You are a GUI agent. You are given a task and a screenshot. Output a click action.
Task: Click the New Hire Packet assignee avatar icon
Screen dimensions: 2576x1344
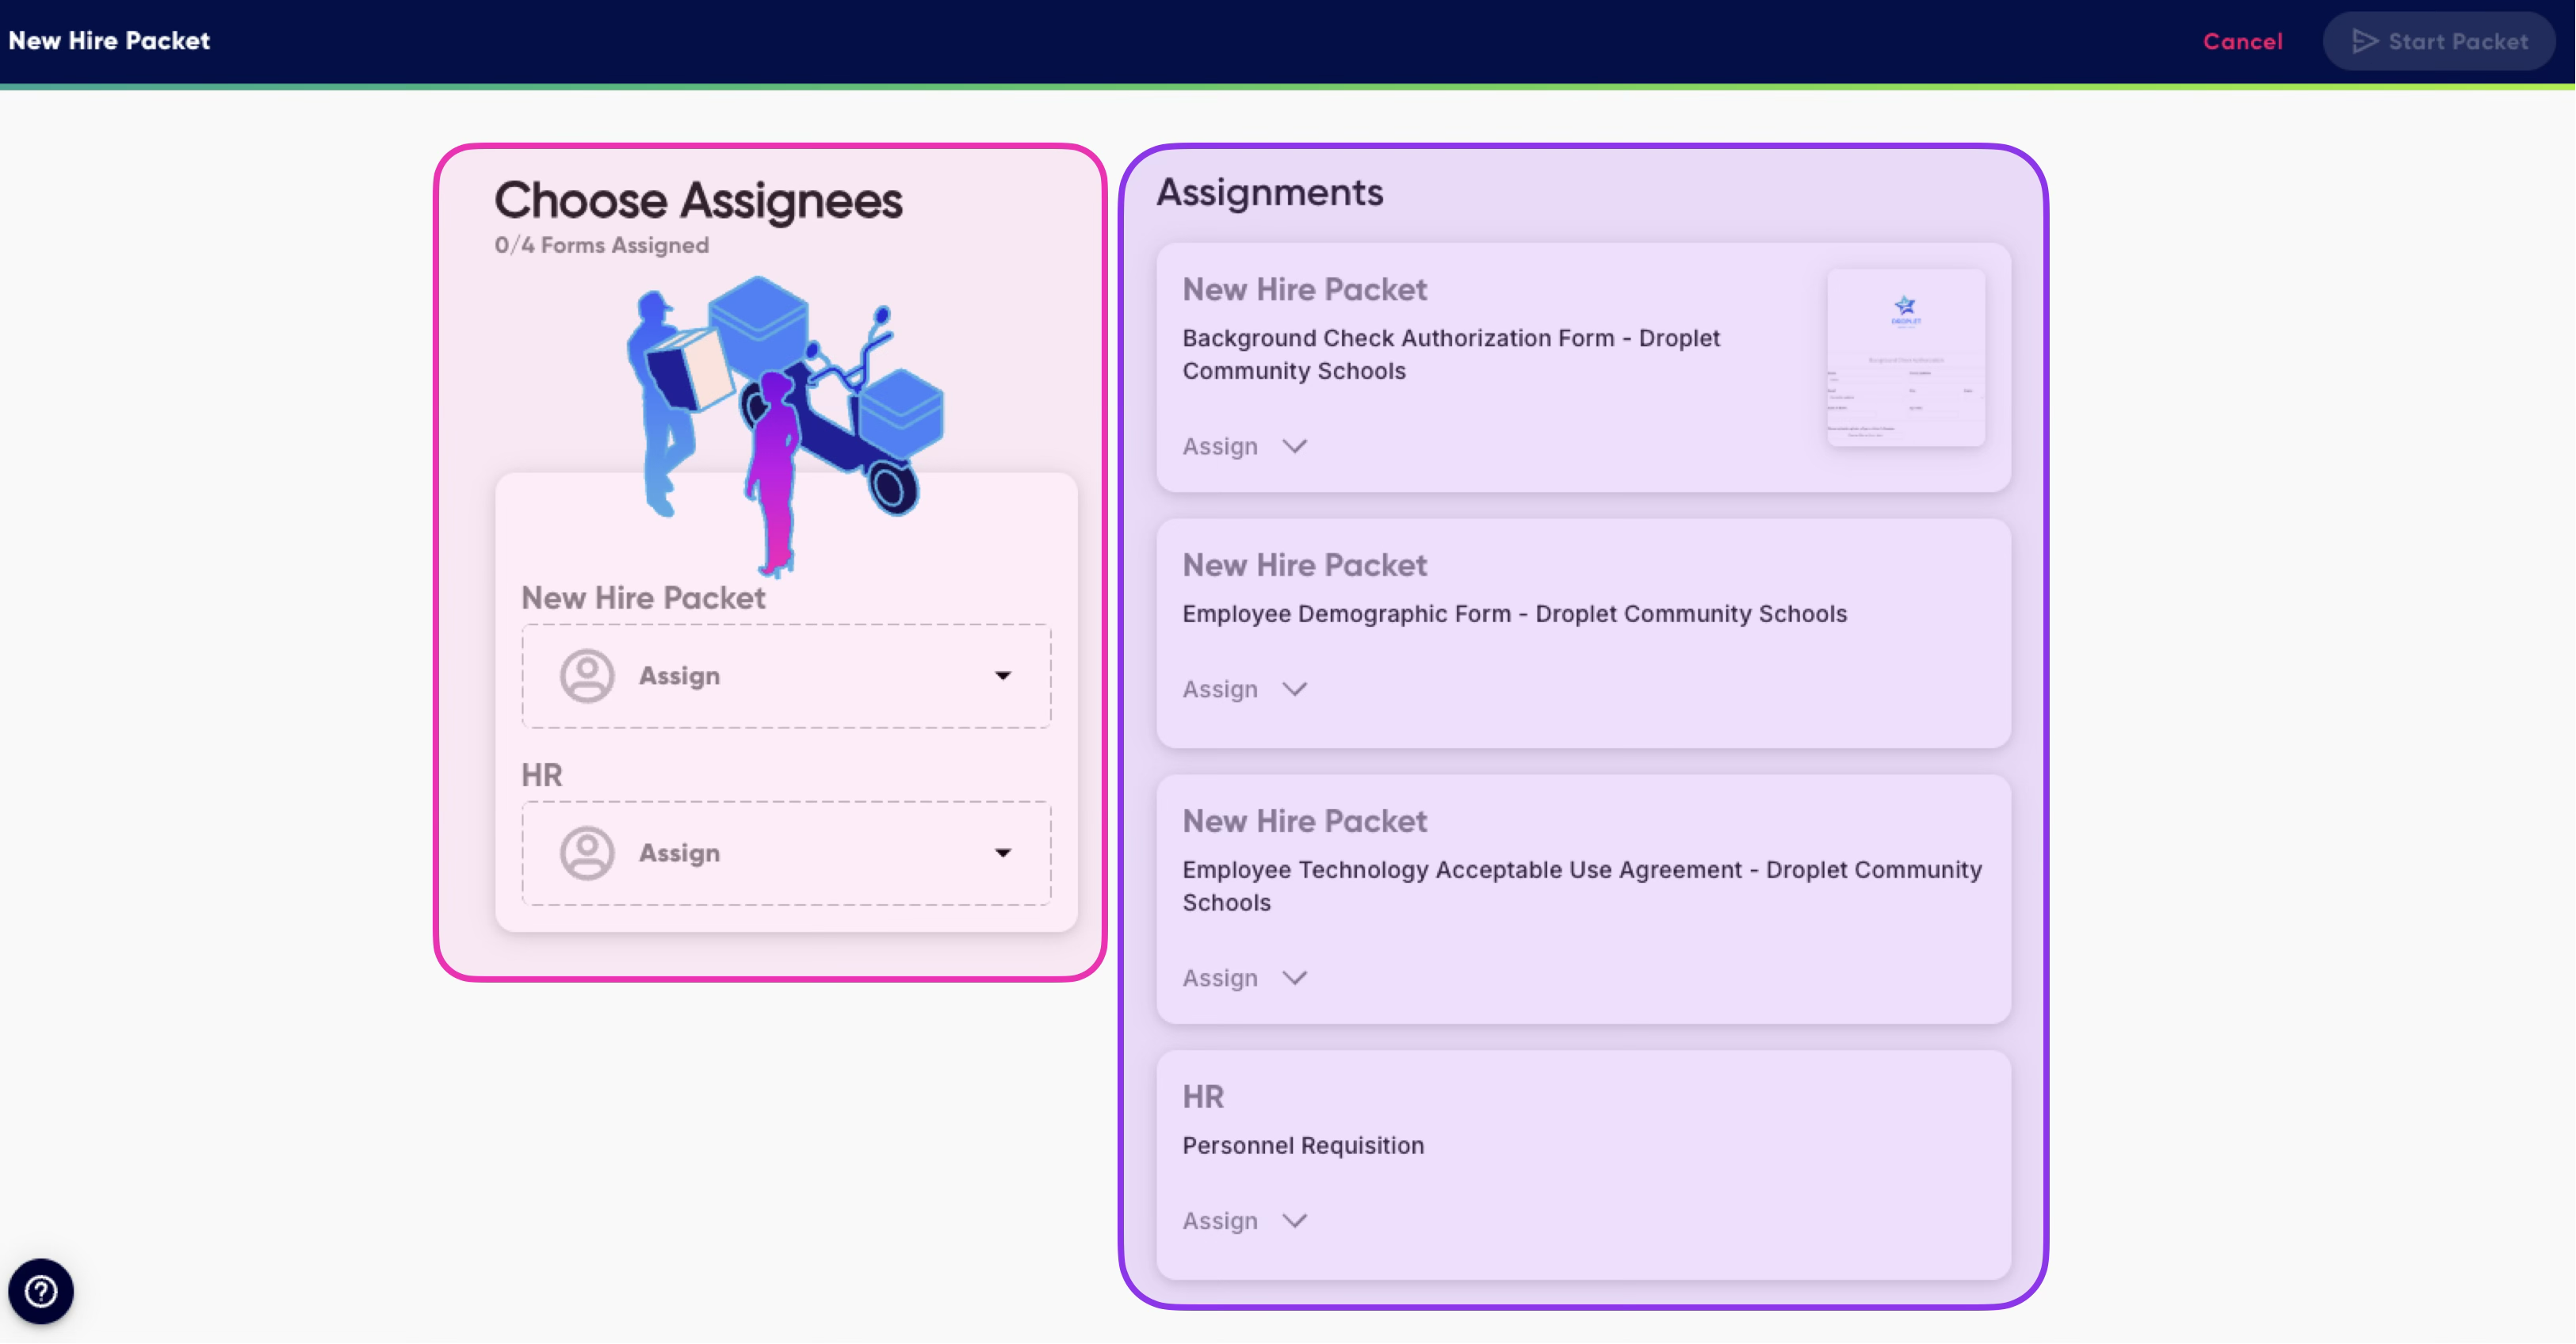pos(587,676)
